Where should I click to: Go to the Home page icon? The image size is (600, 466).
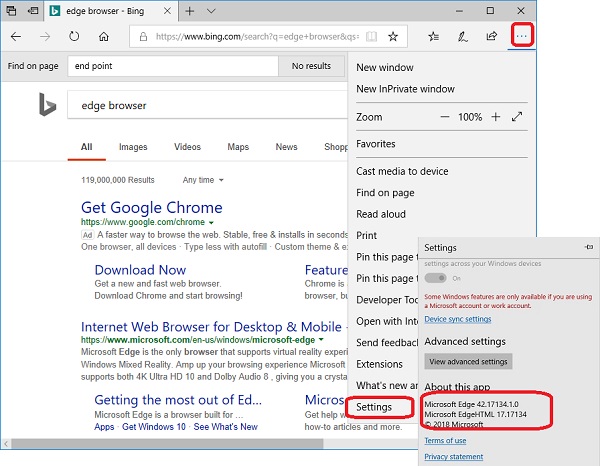(104, 36)
